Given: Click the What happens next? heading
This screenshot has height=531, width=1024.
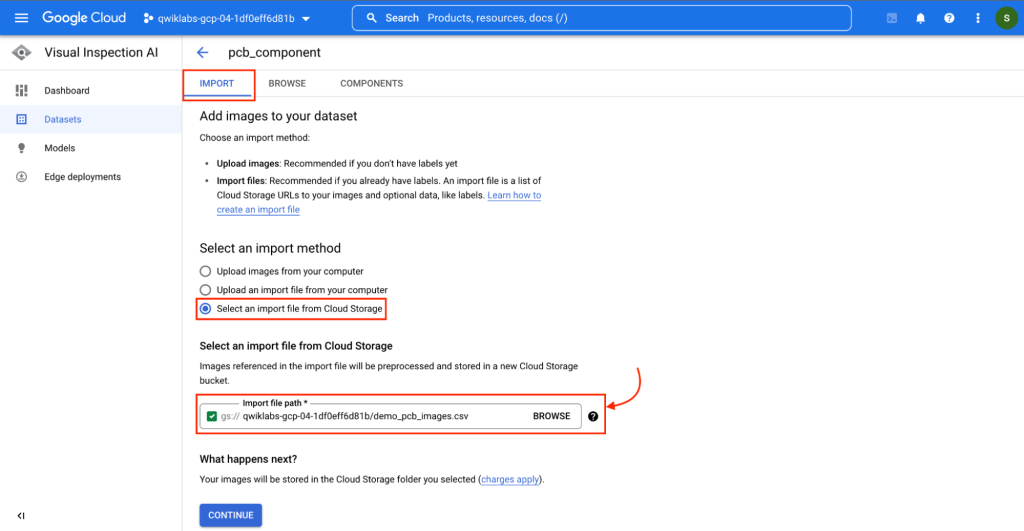Looking at the screenshot, I should [248, 459].
